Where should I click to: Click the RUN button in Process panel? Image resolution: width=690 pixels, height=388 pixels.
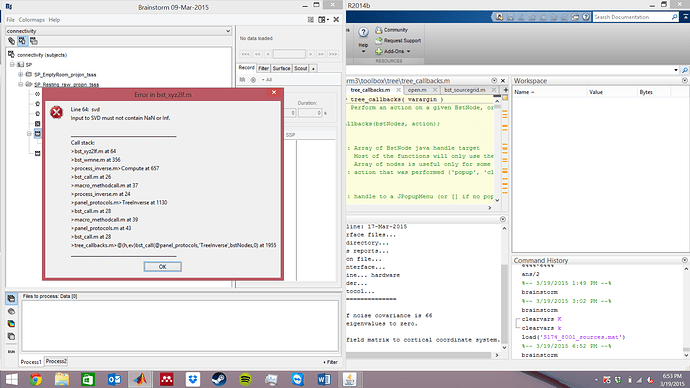(11, 351)
